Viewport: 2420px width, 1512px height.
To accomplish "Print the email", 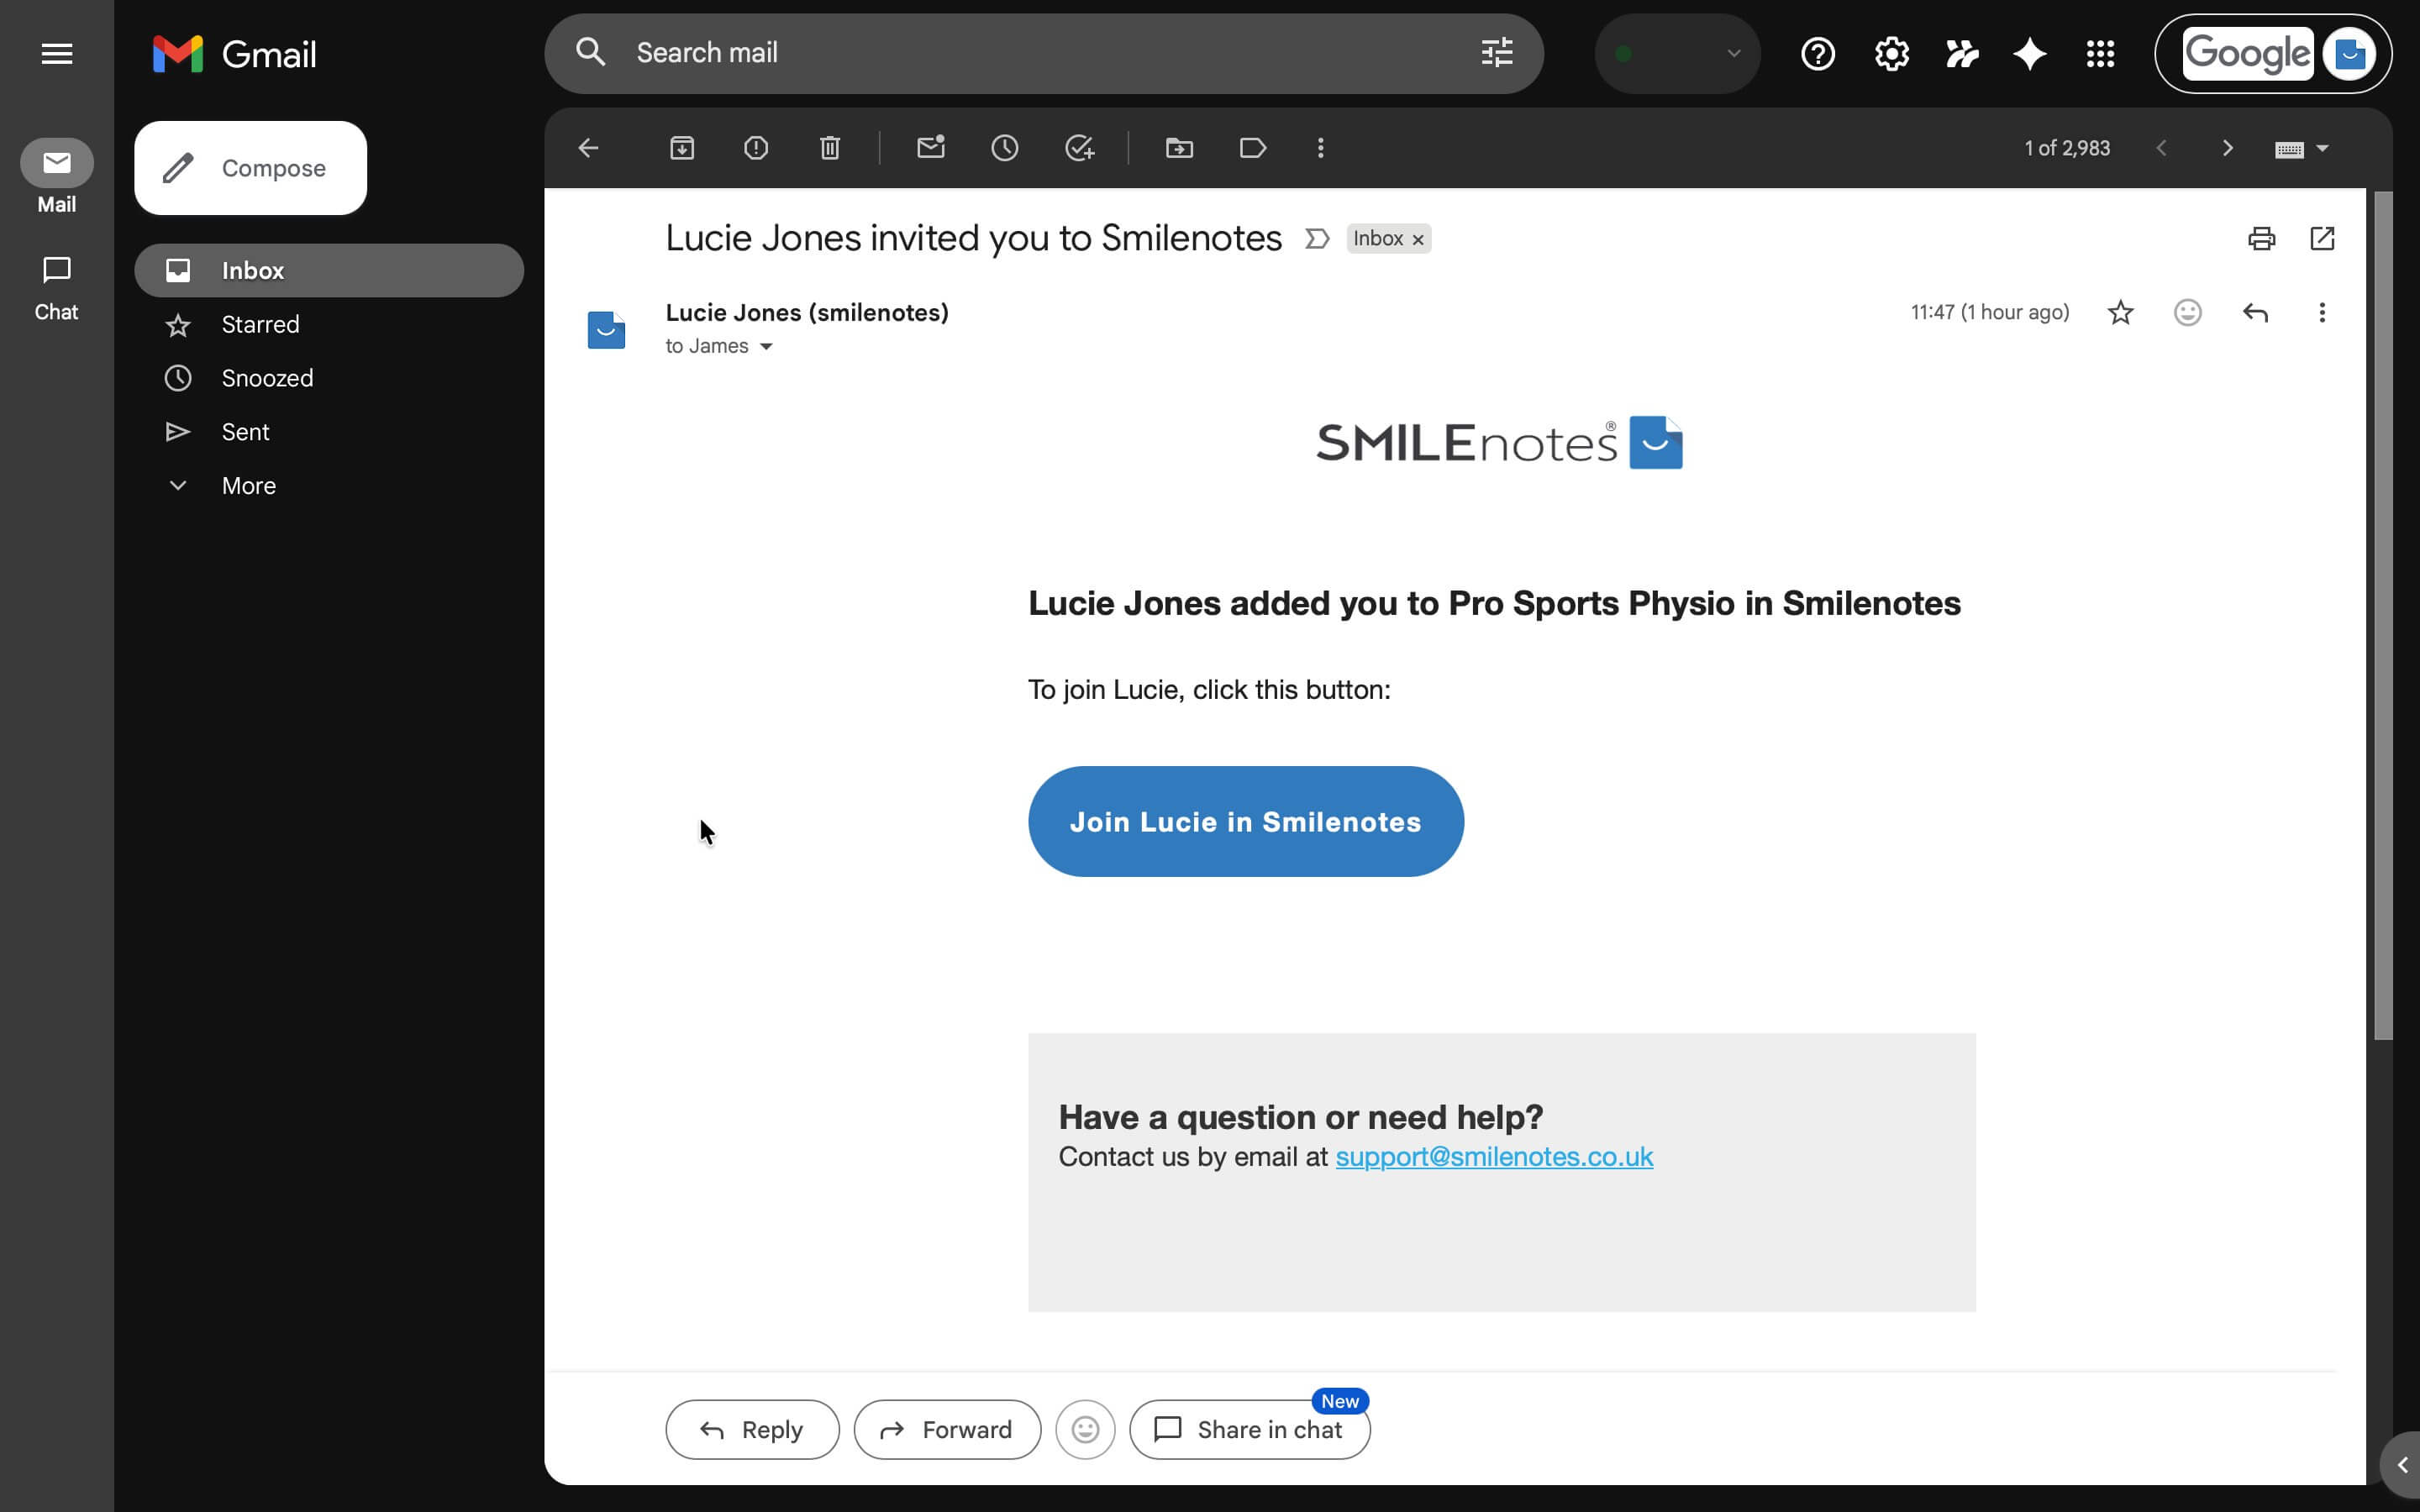I will (2261, 238).
